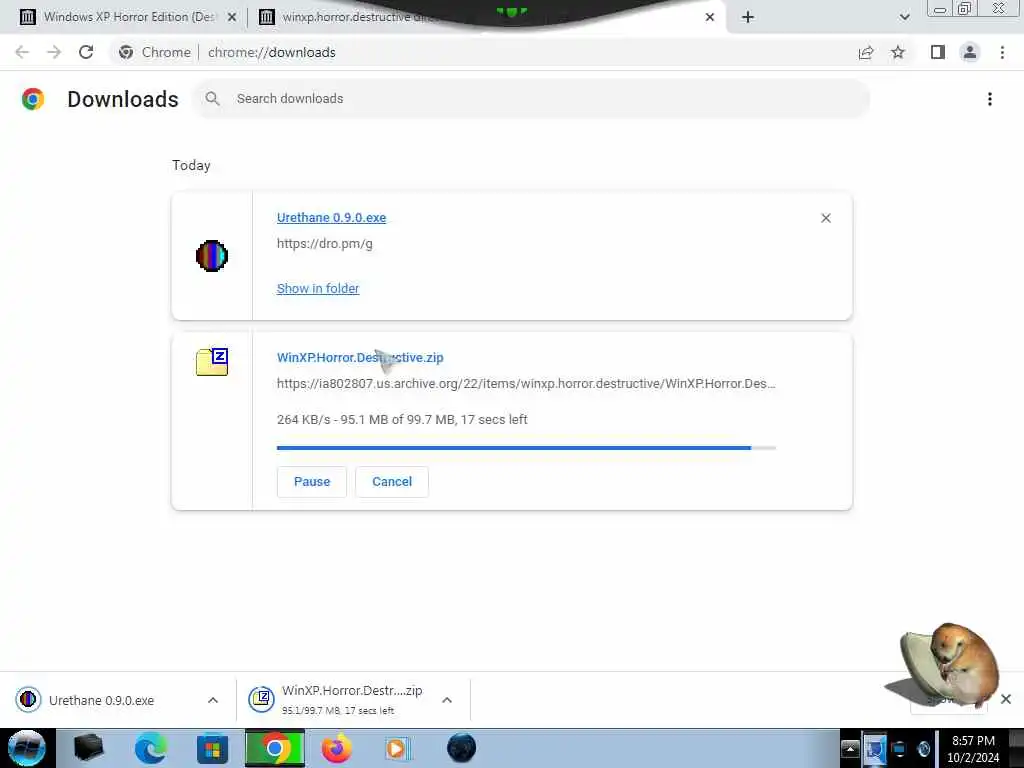Image resolution: width=1024 pixels, height=768 pixels.
Task: Click WinXP.Horror.Destr zip in download shelf
Action: (x=335, y=699)
